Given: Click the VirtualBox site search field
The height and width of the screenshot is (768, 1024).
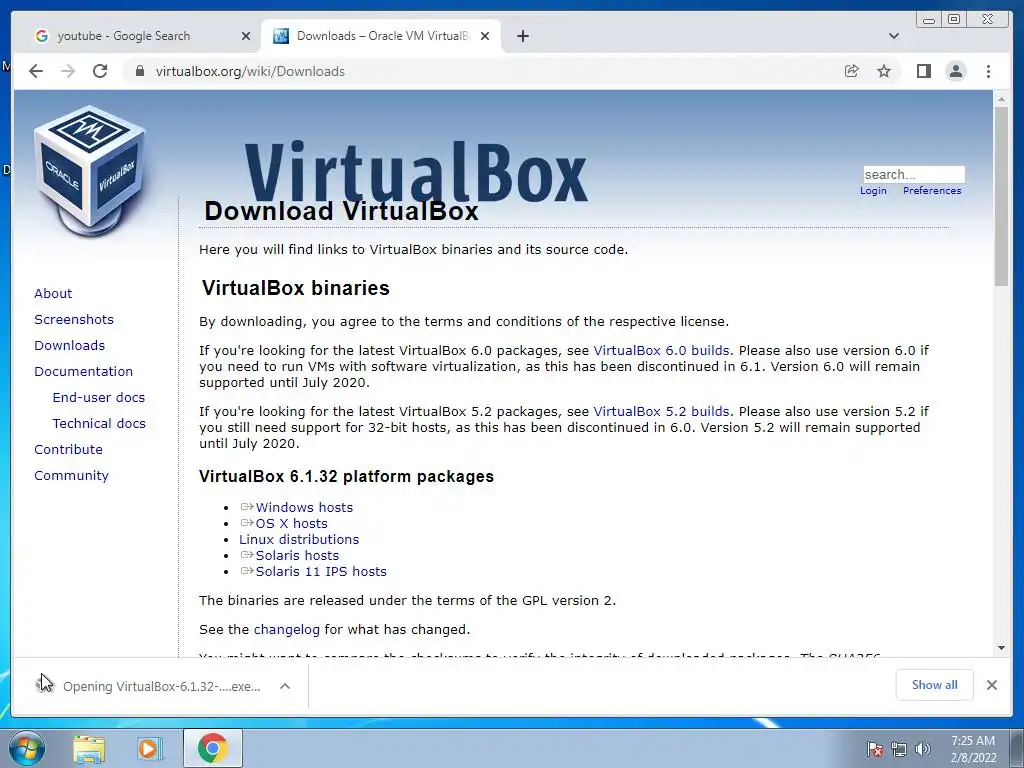Looking at the screenshot, I should 914,174.
